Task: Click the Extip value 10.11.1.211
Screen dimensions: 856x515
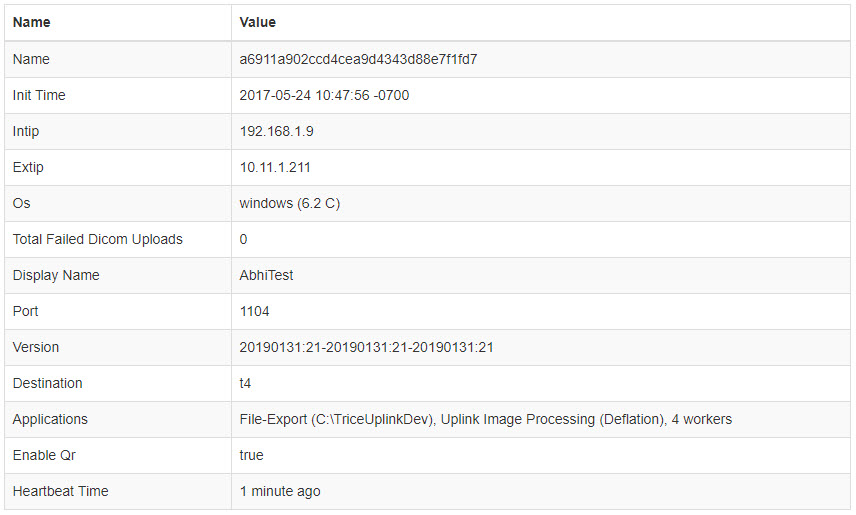Action: pyautogui.click(x=275, y=167)
